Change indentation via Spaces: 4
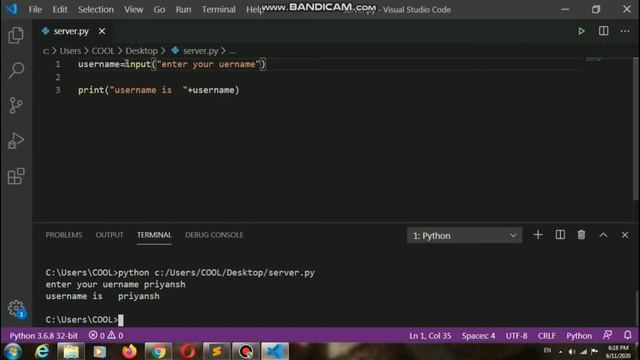The image size is (640, 360). coord(478,336)
